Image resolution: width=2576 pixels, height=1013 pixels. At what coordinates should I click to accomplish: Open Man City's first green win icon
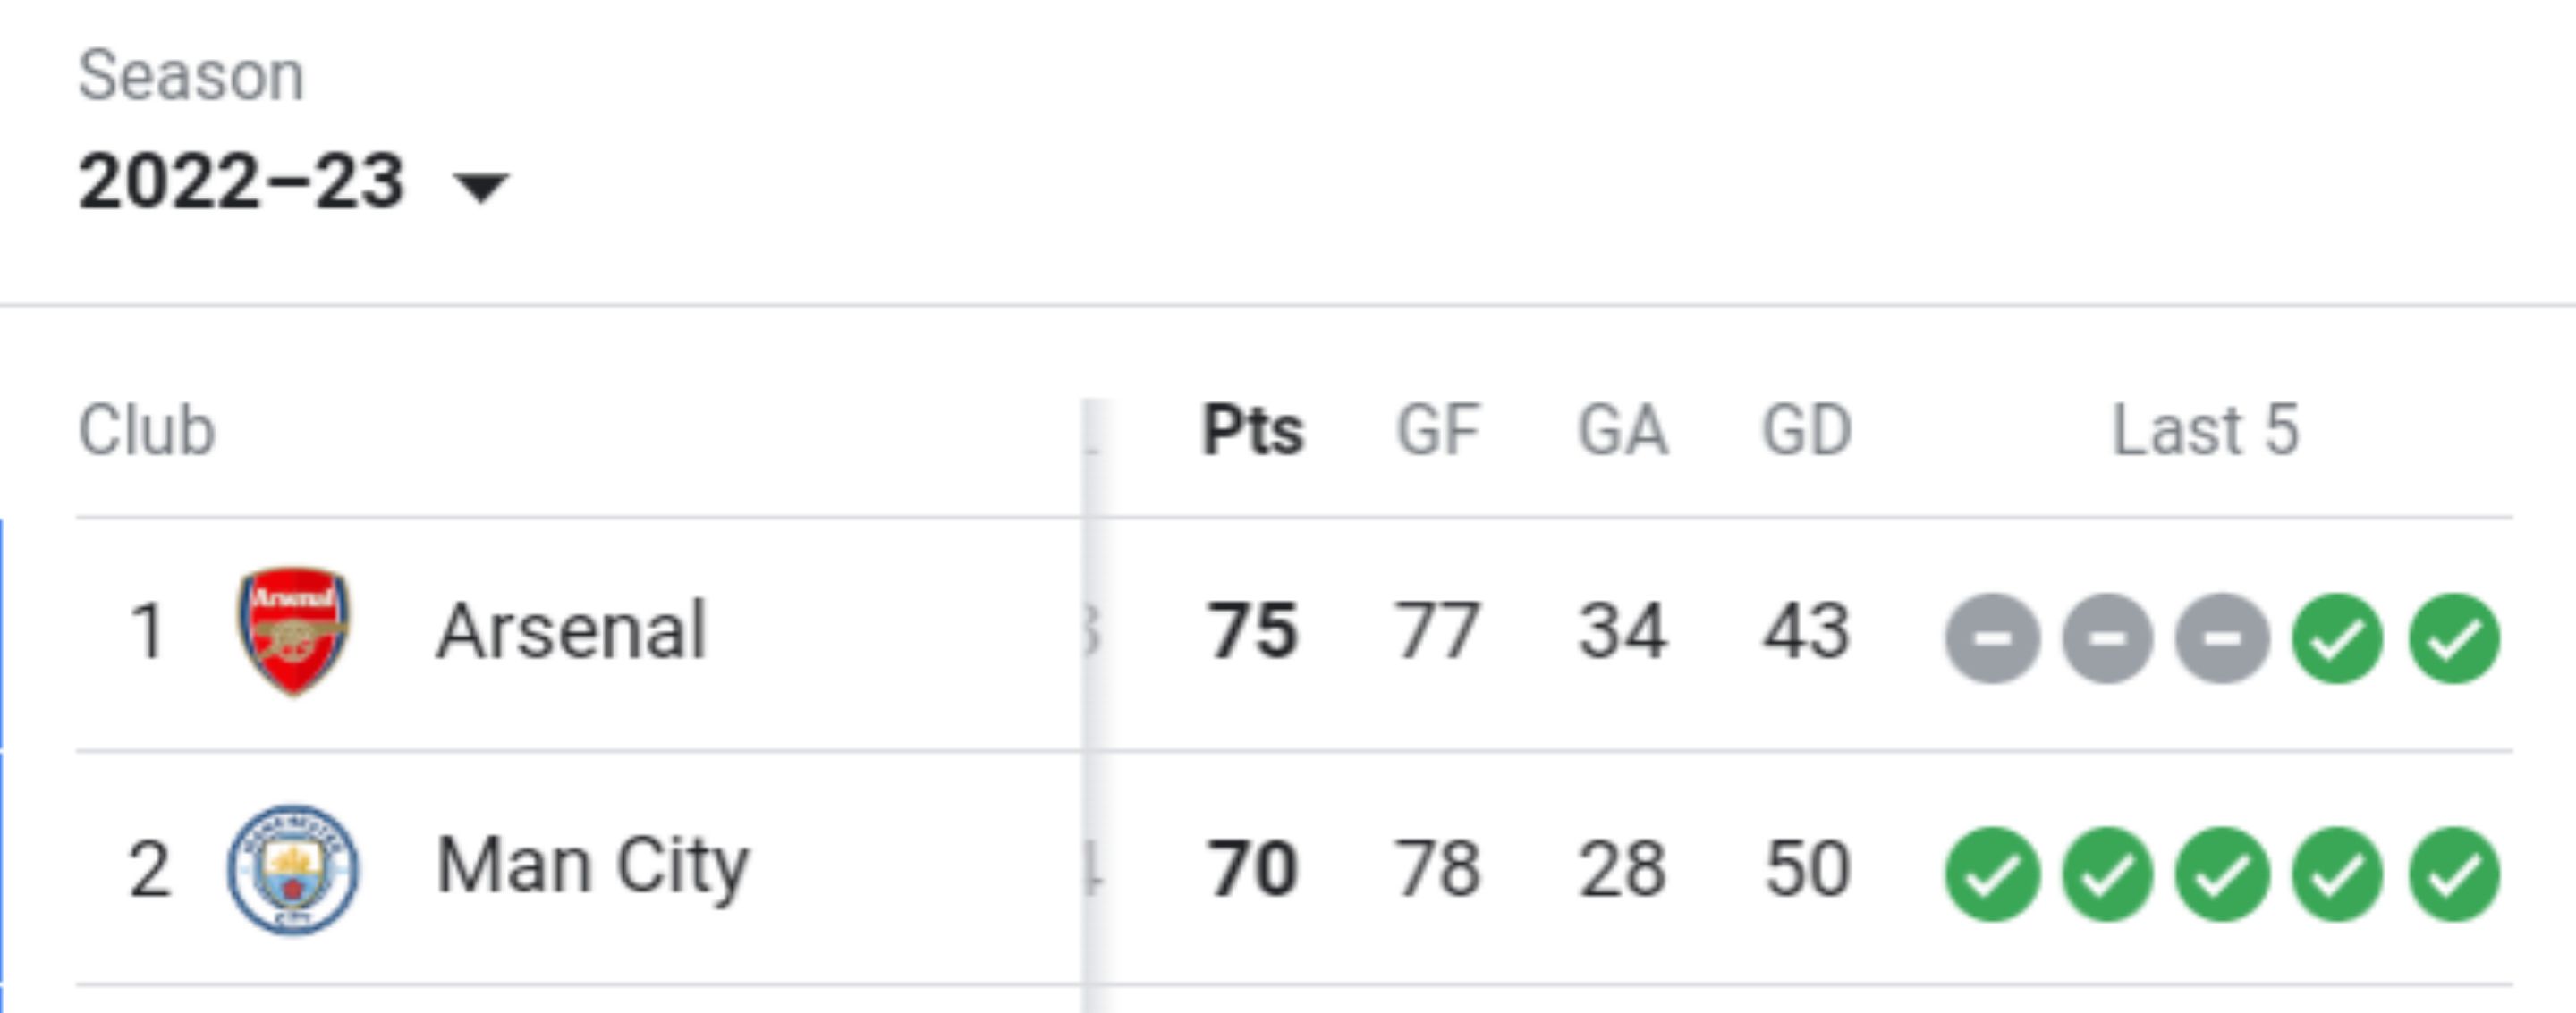coord(1992,874)
